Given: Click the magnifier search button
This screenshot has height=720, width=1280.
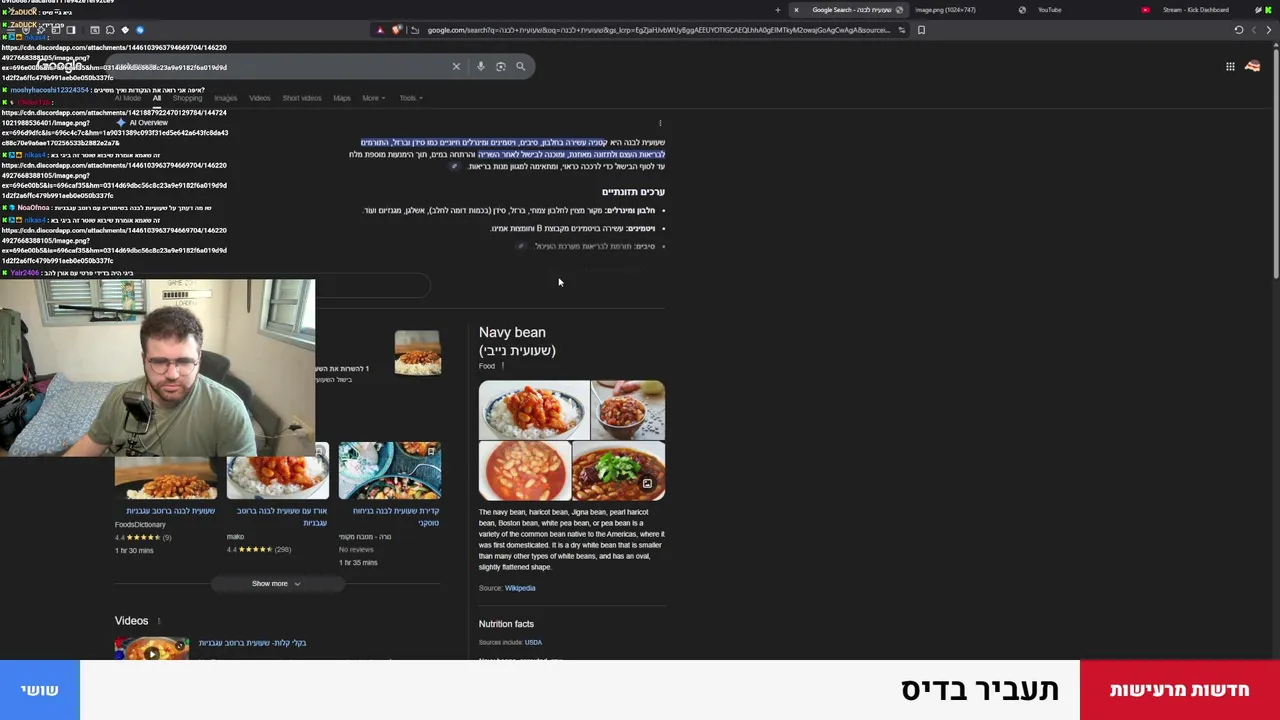Looking at the screenshot, I should click(x=520, y=66).
